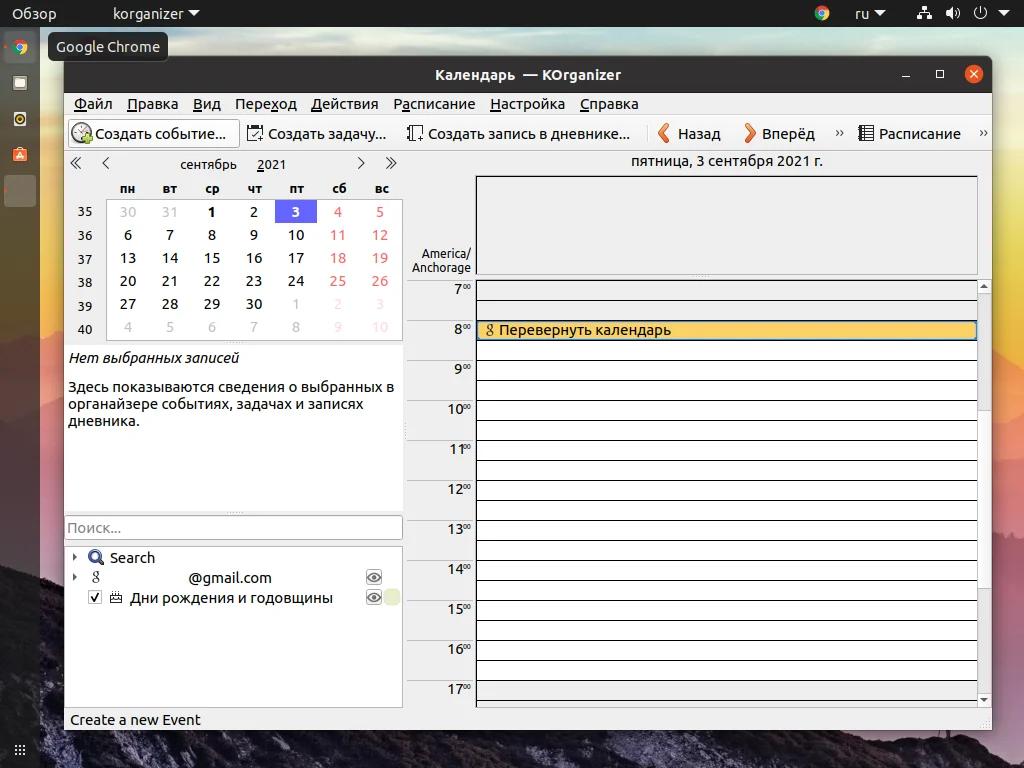Screen dimensions: 1024x768
Task: Open the Расписание agenda view icon
Action: pyautogui.click(x=866, y=133)
